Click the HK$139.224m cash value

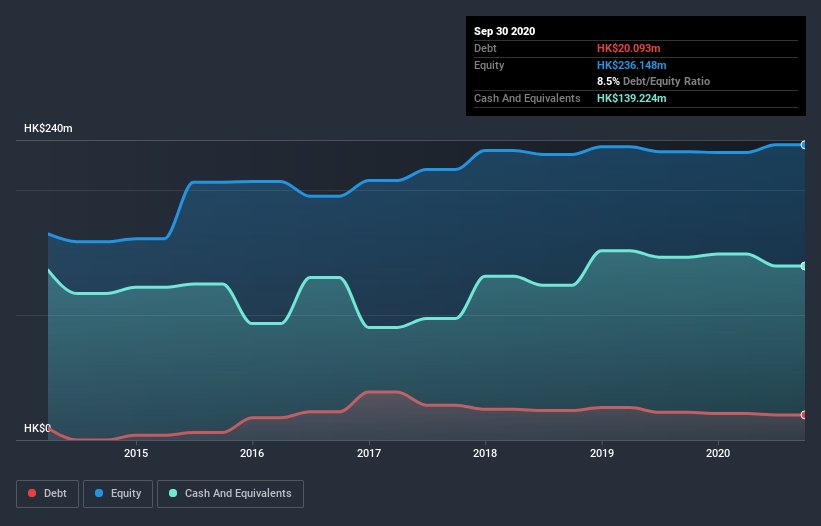point(631,98)
